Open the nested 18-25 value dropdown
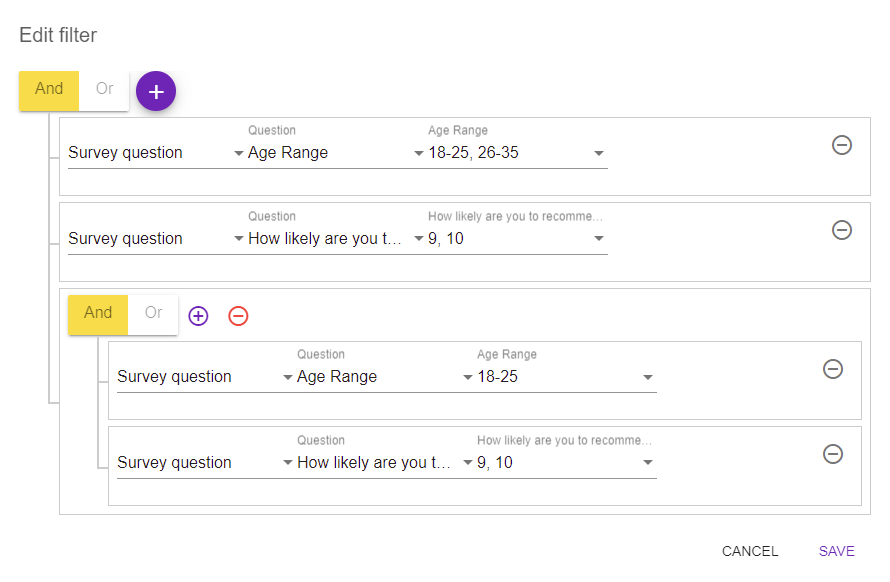Viewport: 890px width, 582px height. pyautogui.click(x=566, y=377)
